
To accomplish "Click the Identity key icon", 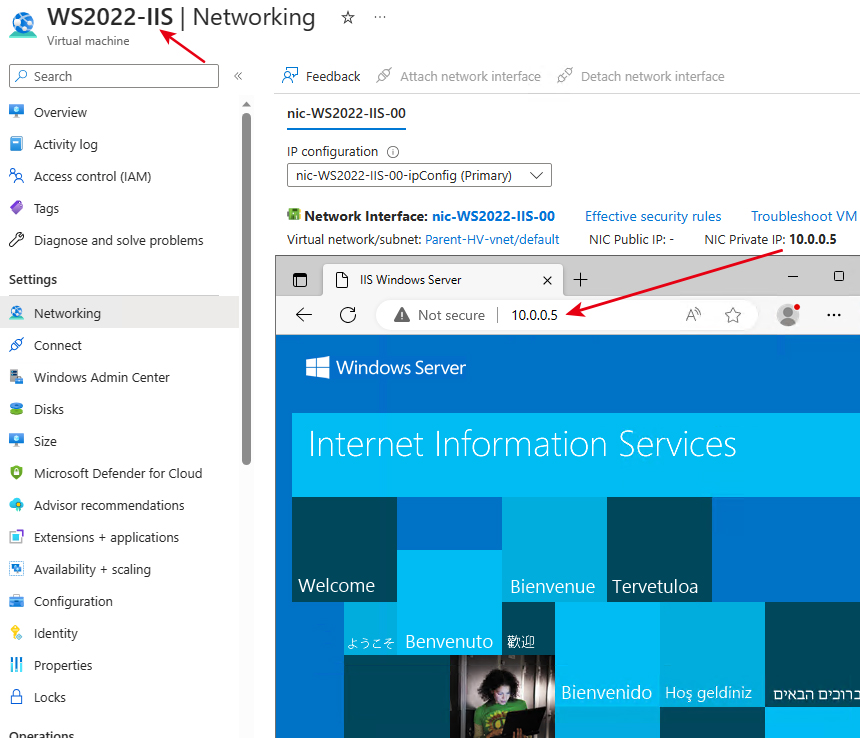I will click(16, 633).
